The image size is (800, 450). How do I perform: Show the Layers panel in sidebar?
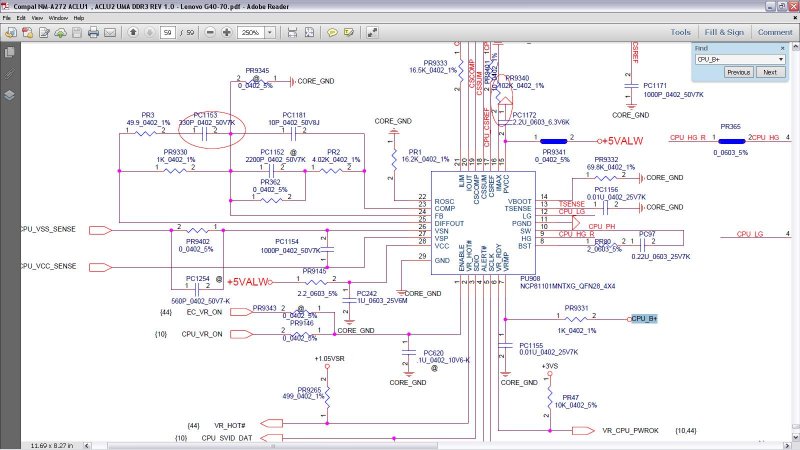tap(10, 95)
